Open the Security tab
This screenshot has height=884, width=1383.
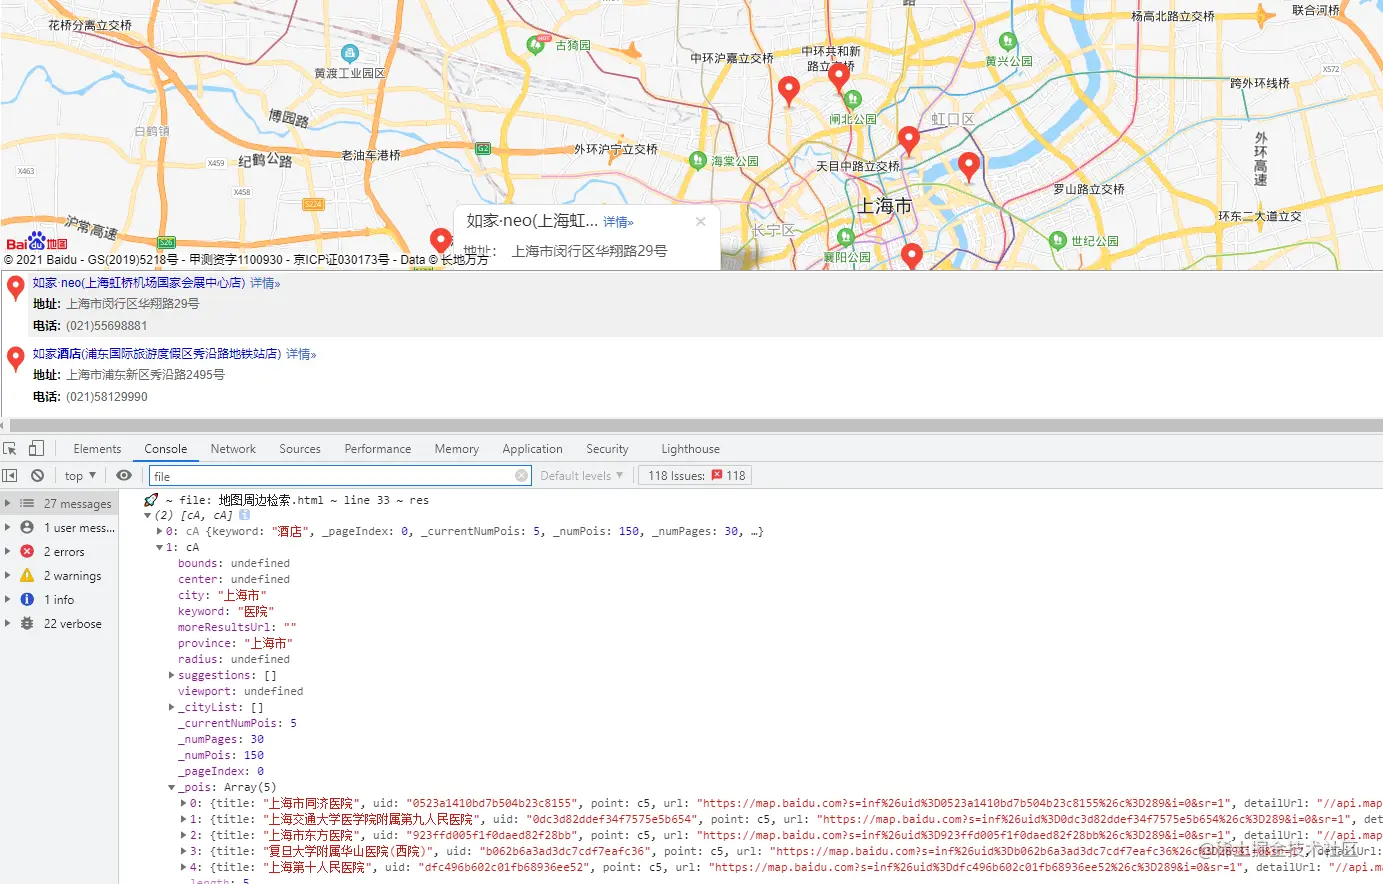[607, 449]
